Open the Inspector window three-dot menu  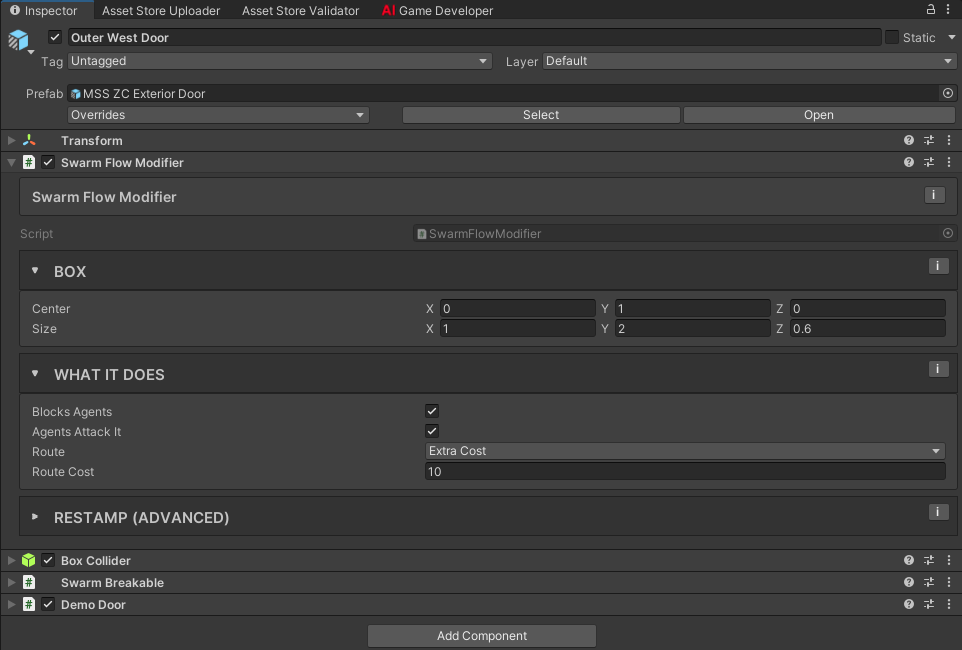[x=949, y=9]
